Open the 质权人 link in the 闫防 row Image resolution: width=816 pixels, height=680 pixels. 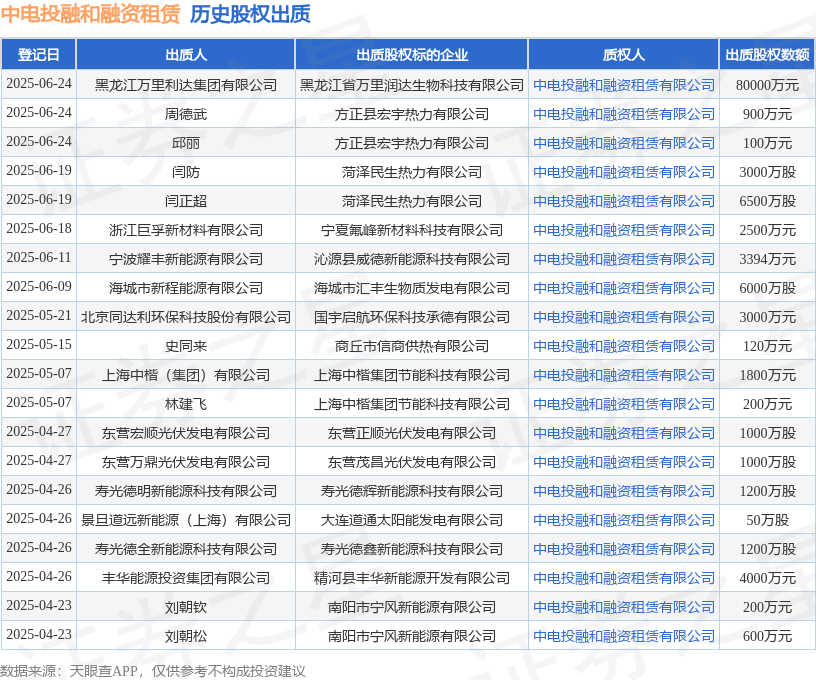click(x=623, y=172)
